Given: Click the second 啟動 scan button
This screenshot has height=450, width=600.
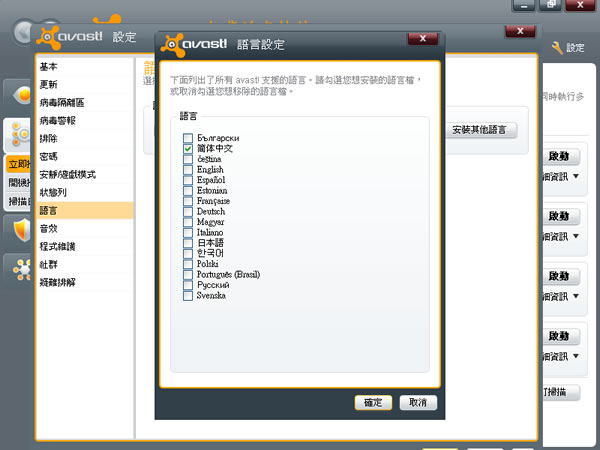Looking at the screenshot, I should pos(561,216).
